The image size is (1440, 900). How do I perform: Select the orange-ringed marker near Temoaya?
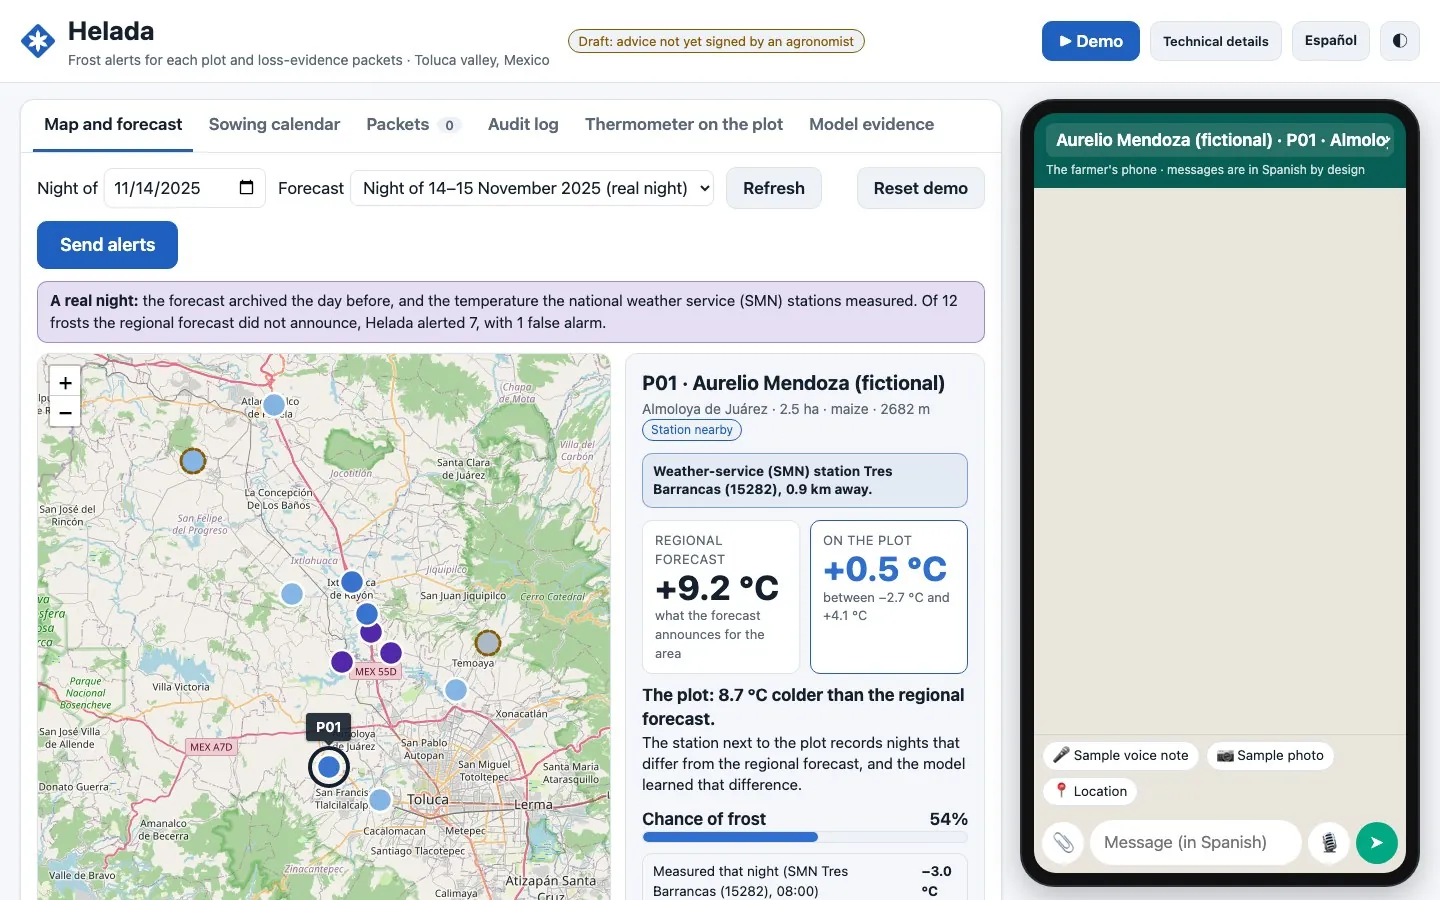coord(487,642)
